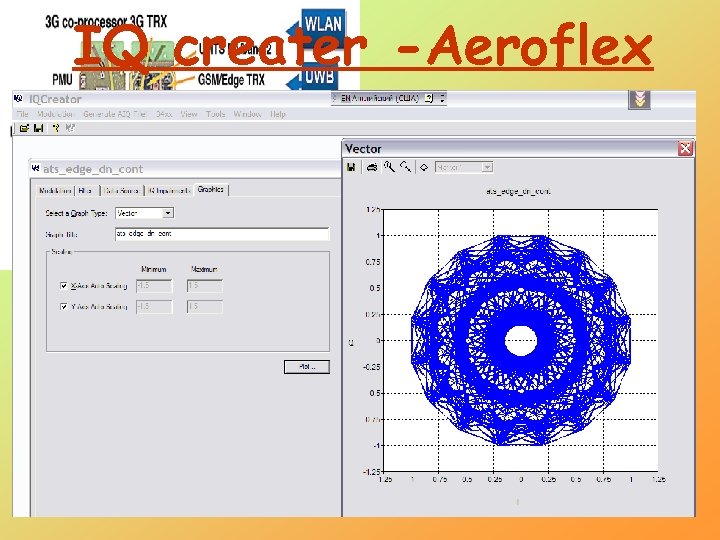Click the ats_edge_dn_cont title above the plot
This screenshot has height=540, width=720.
point(518,191)
